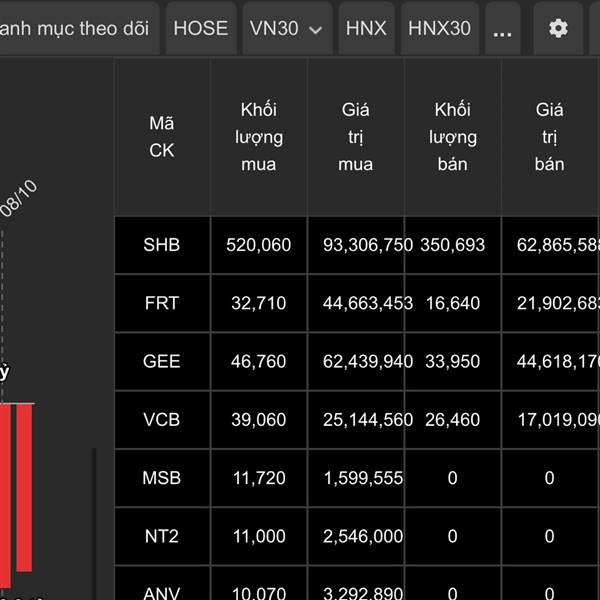This screenshot has width=600, height=600.
Task: Sort by Giá trị mua column header
Action: tap(356, 137)
